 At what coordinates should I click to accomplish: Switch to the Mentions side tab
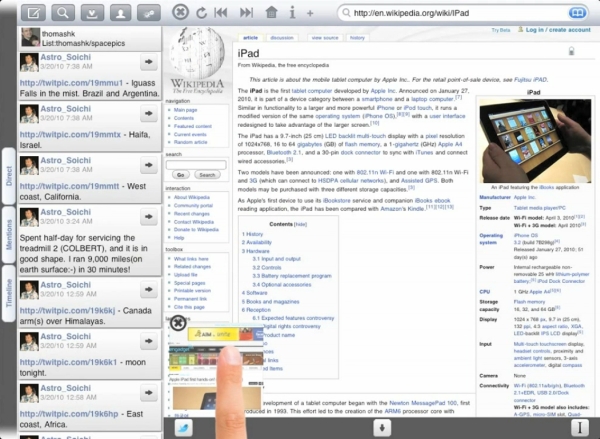pyautogui.click(x=9, y=235)
